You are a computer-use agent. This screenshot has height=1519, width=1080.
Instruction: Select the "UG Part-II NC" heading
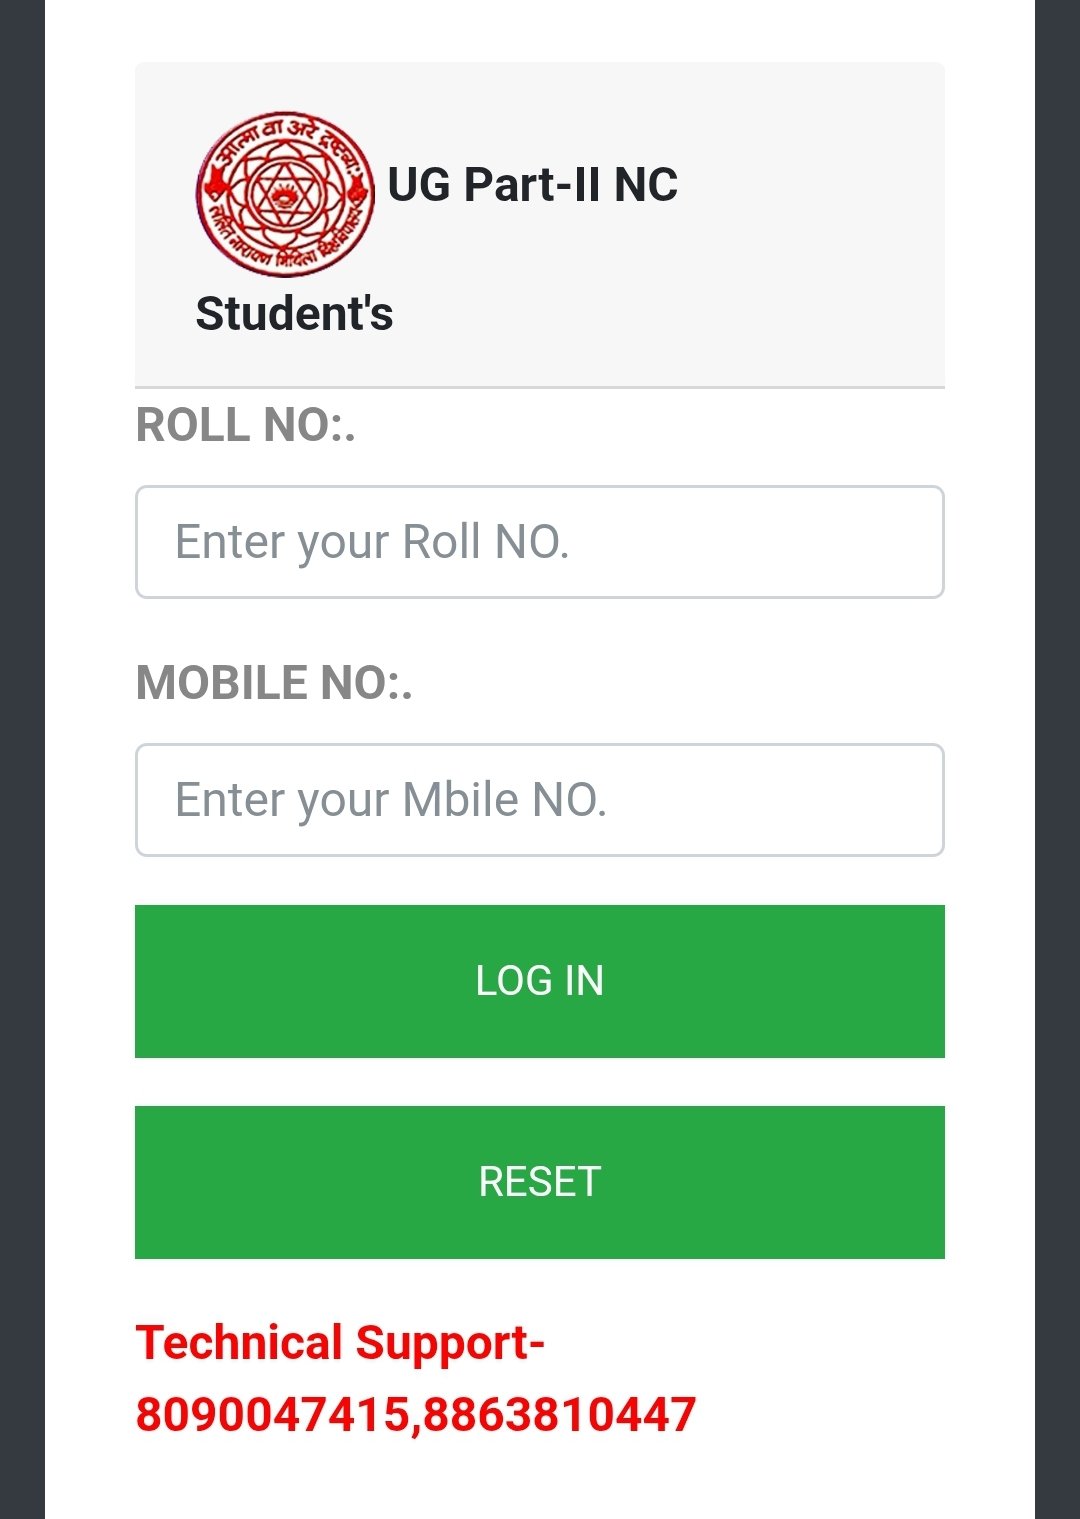click(532, 185)
